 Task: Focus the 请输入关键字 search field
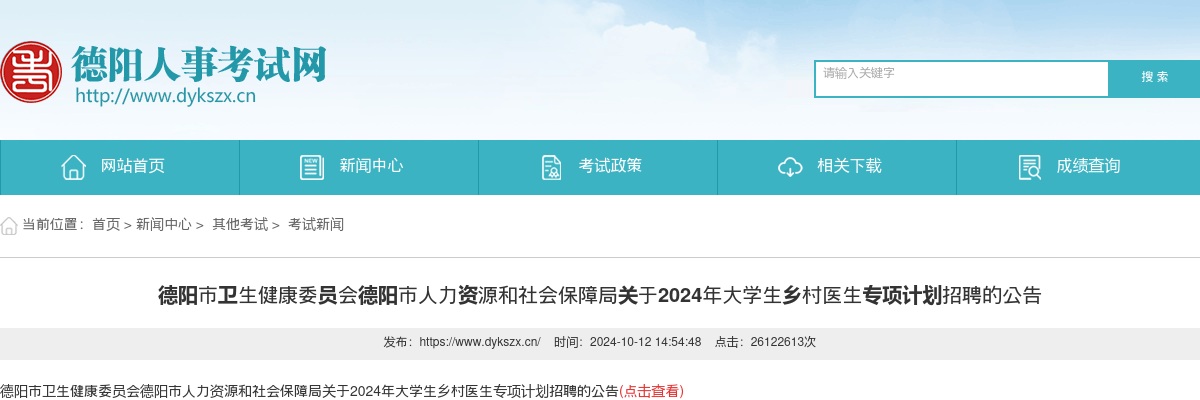(x=962, y=79)
